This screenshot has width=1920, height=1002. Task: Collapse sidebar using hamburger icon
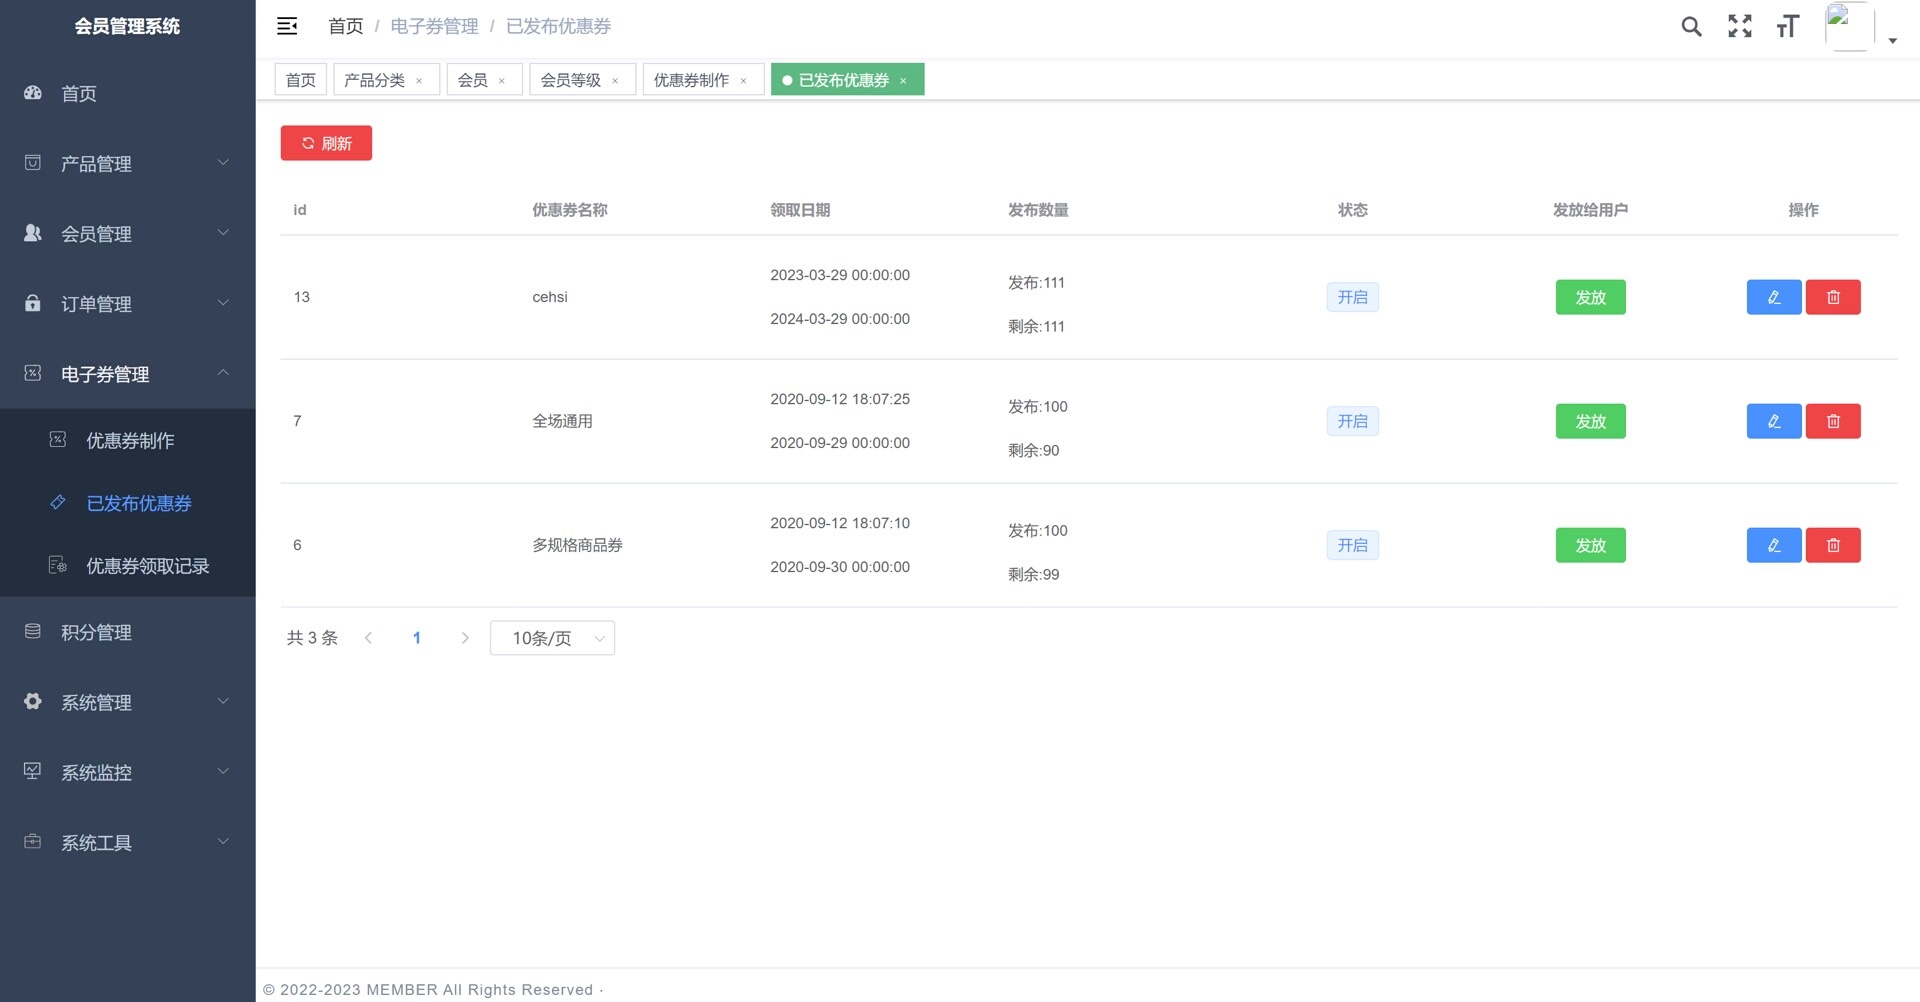click(287, 26)
